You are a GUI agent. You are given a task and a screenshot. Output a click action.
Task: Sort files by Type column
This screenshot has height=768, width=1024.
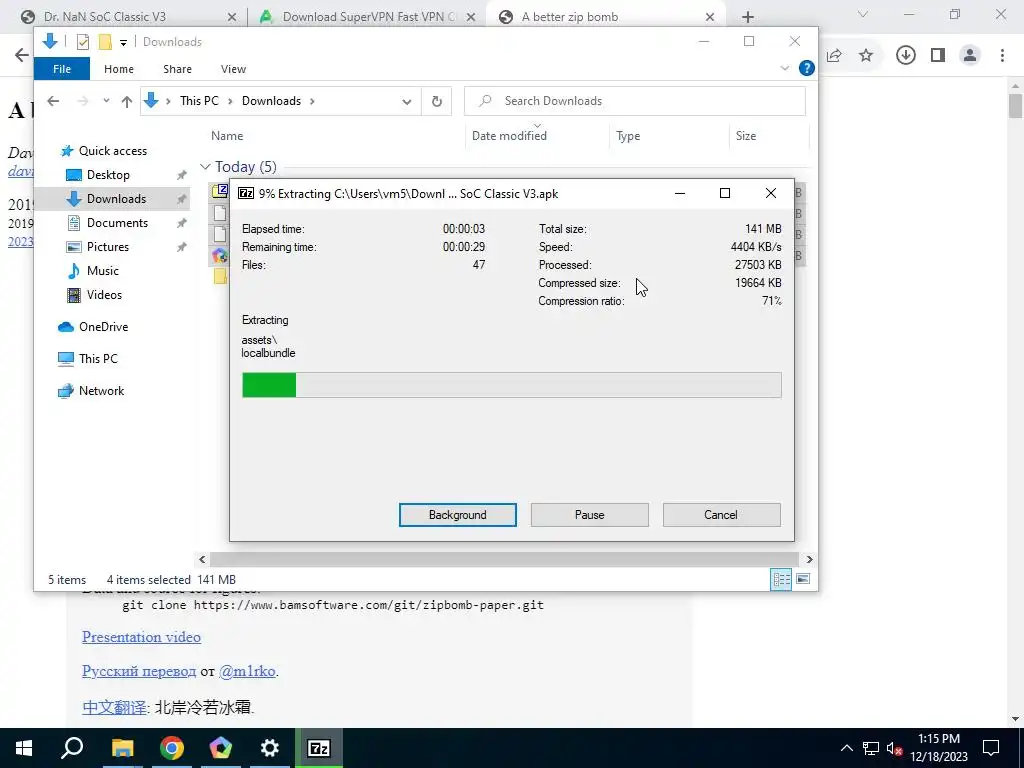pyautogui.click(x=628, y=136)
